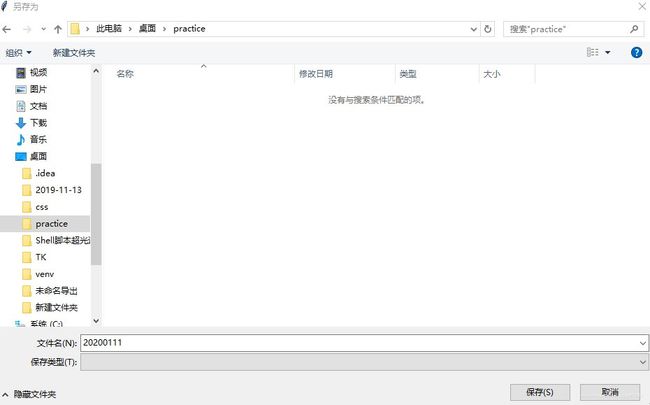This screenshot has width=650, height=405.
Task: Open the 组织 menu
Action: (x=19, y=53)
